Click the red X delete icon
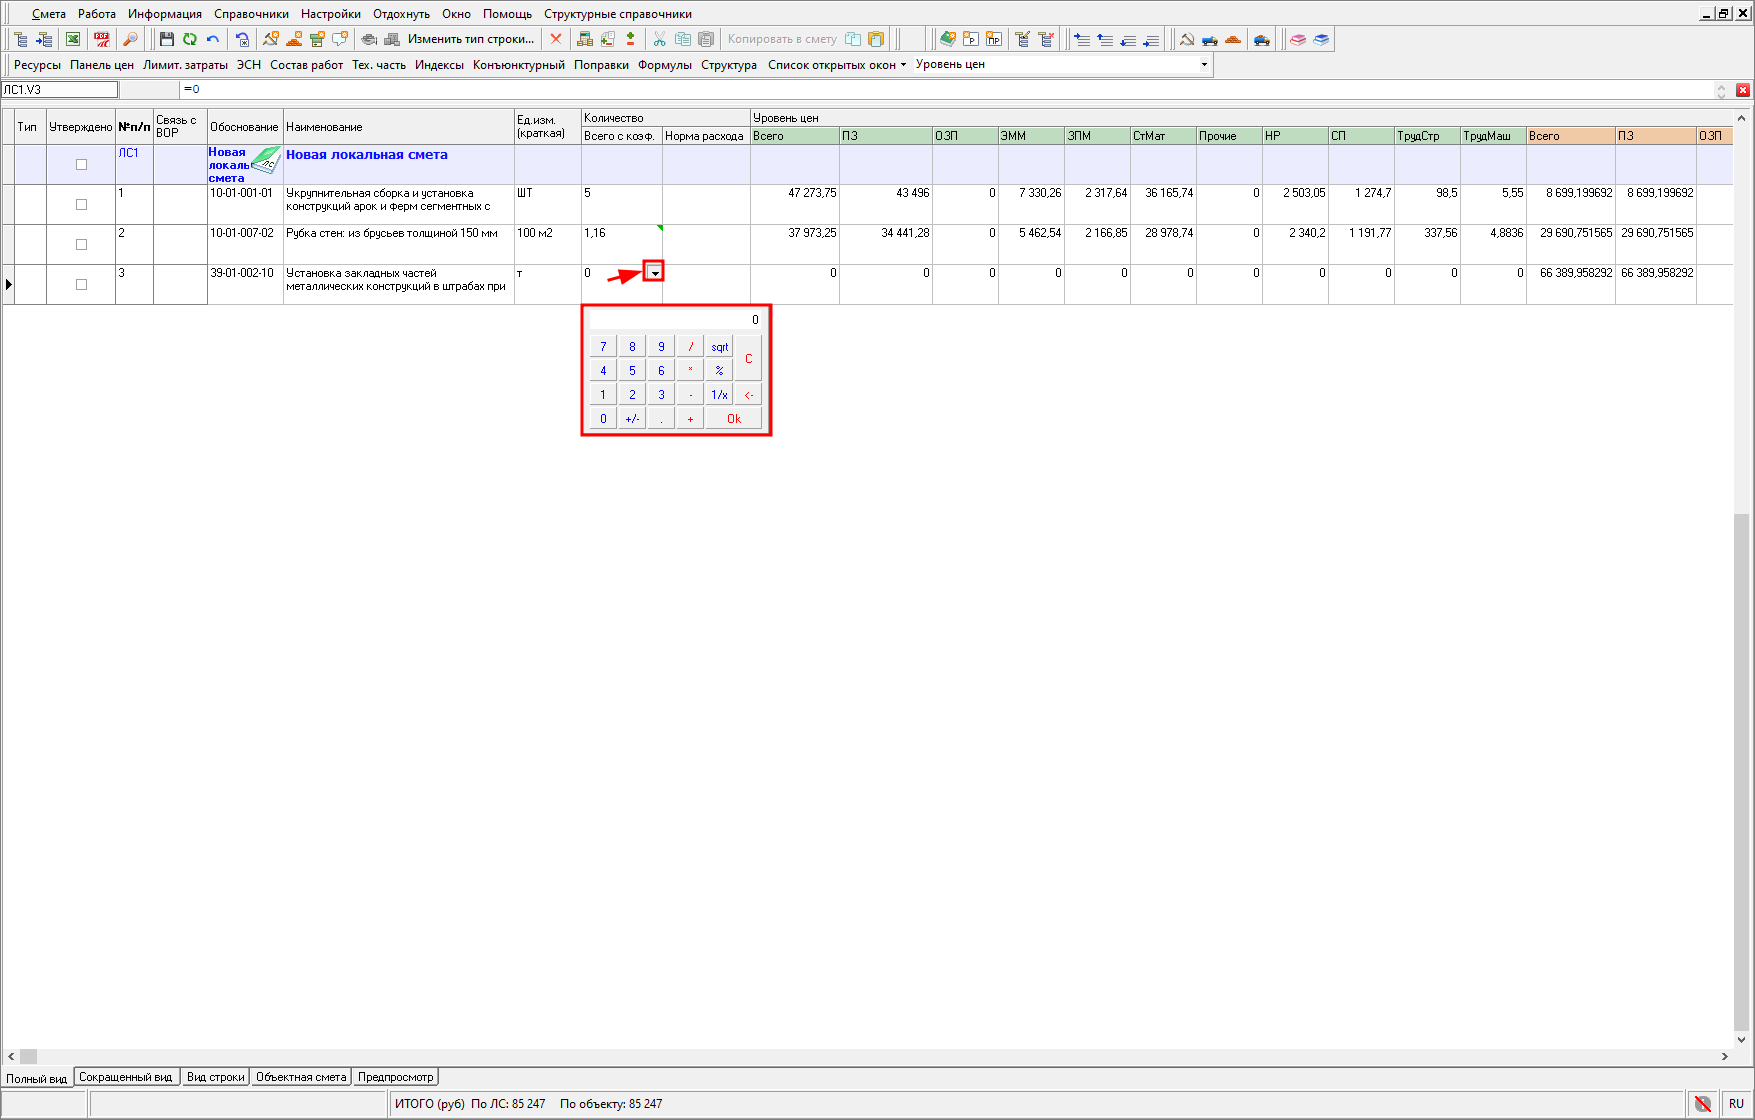1755x1120 pixels. (x=556, y=39)
